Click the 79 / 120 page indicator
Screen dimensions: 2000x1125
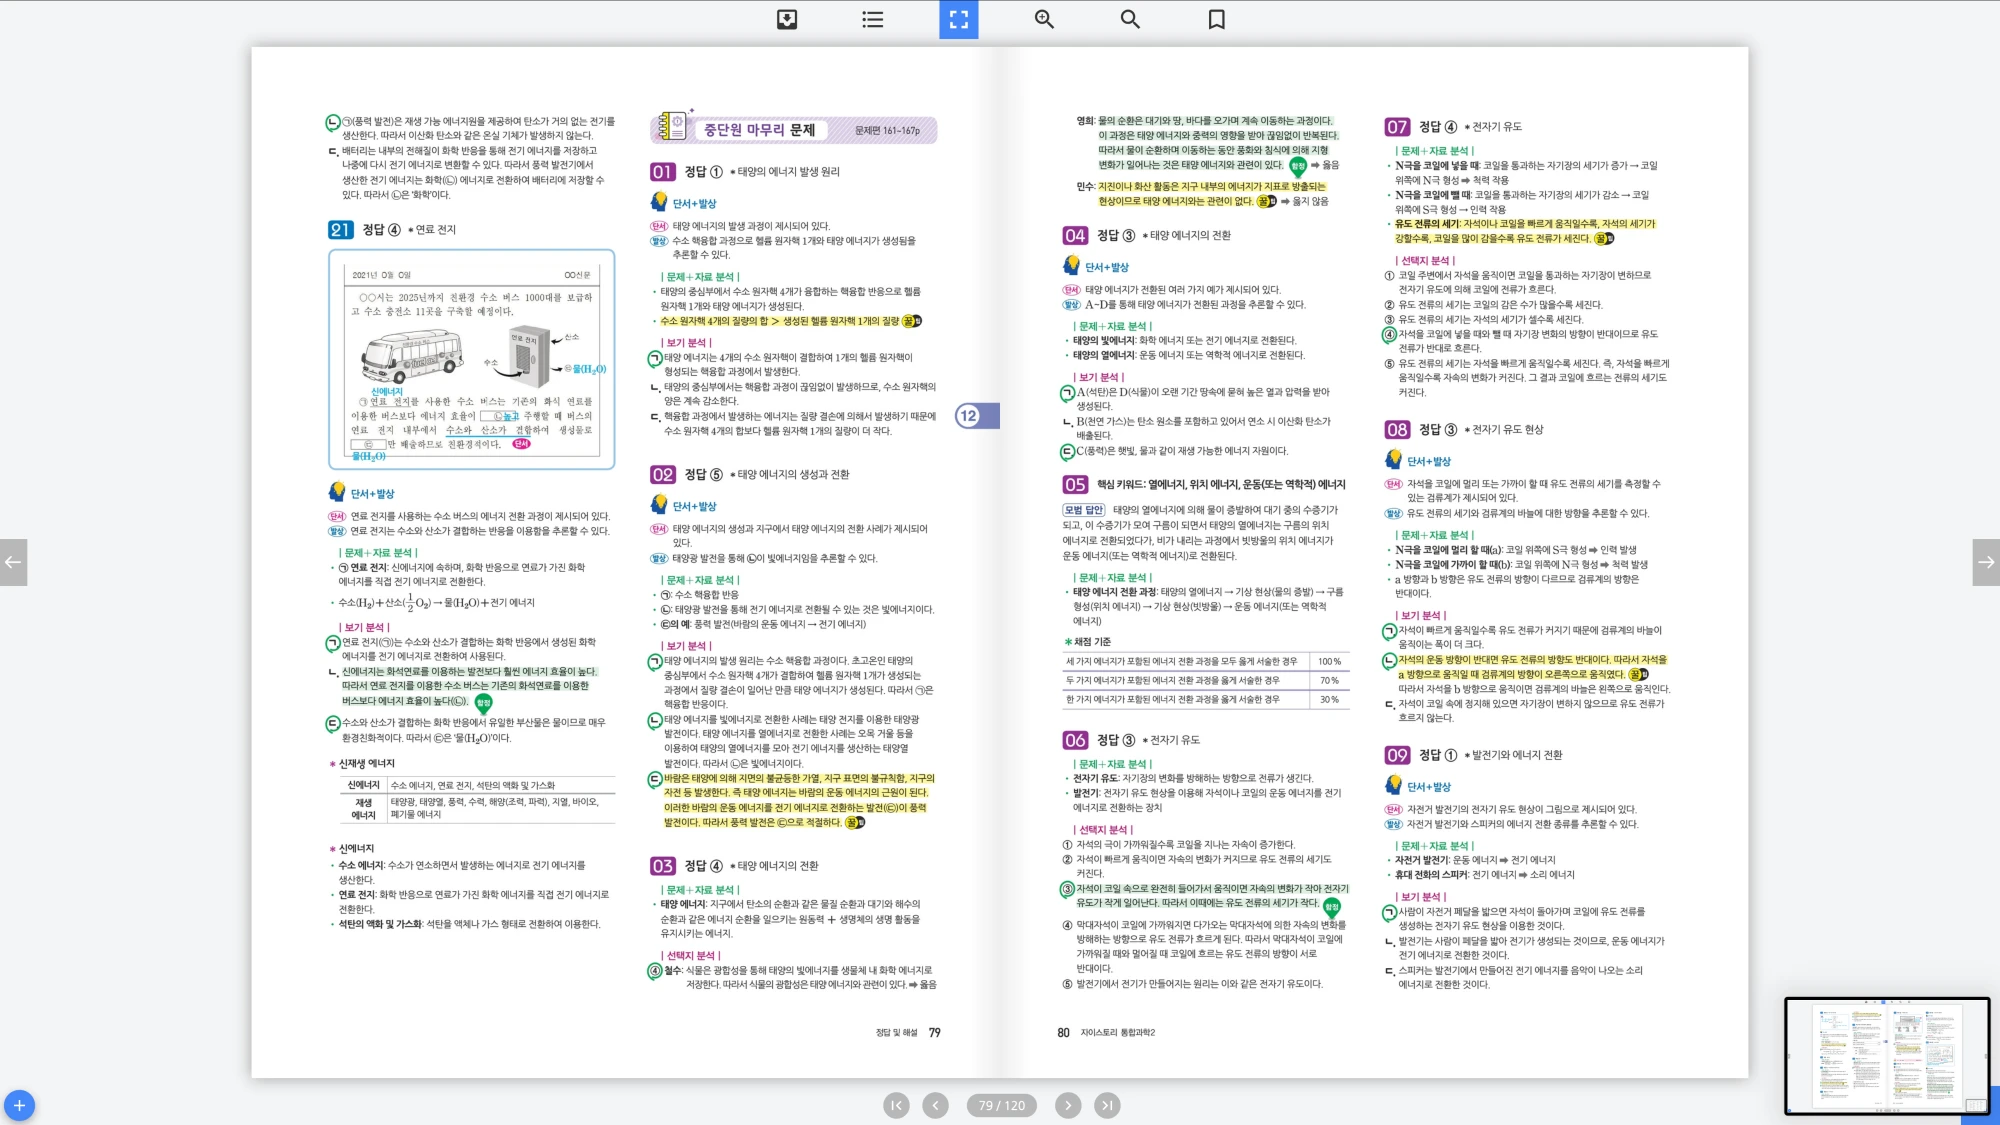[x=1001, y=1105]
